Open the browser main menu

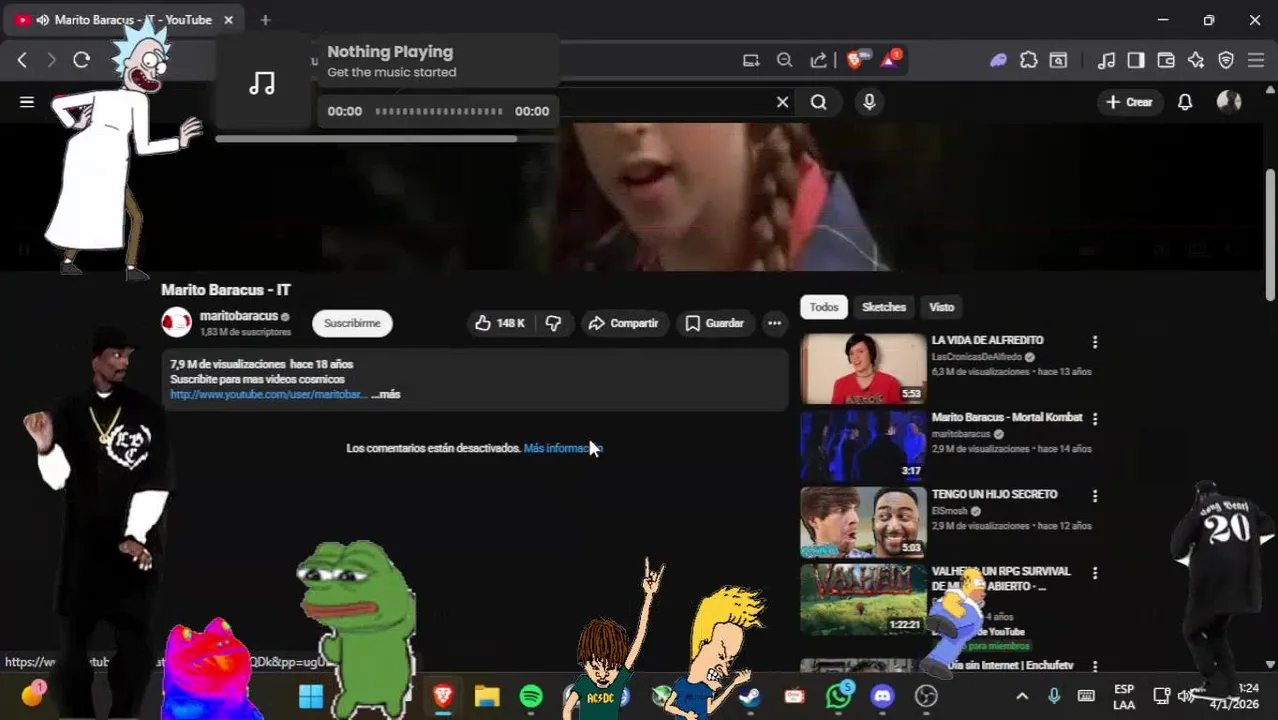click(1256, 60)
